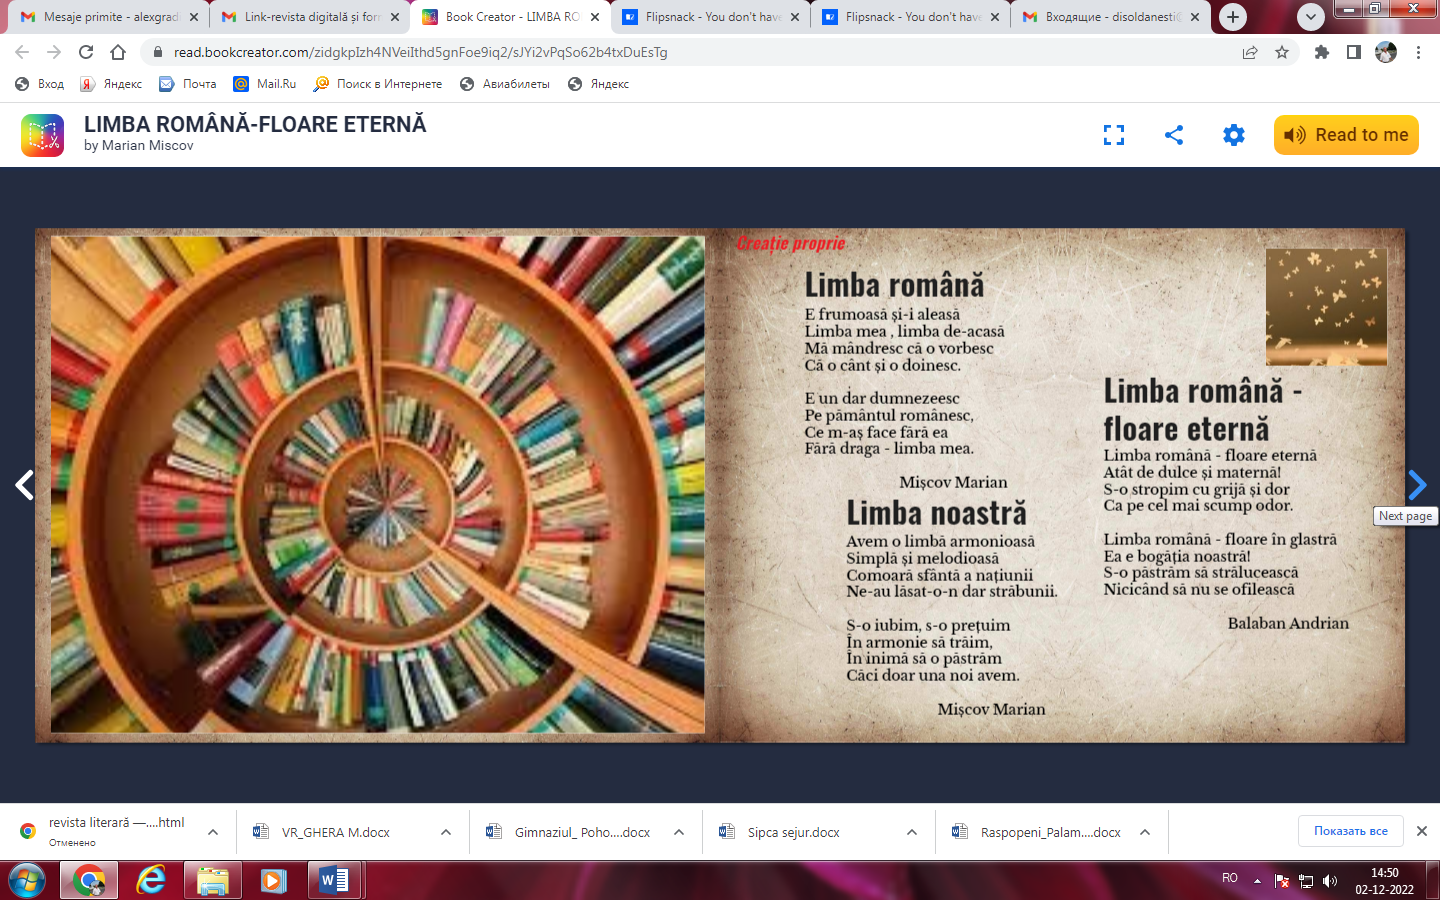
Task: Open Microsoft Word from the taskbar
Action: [x=334, y=880]
